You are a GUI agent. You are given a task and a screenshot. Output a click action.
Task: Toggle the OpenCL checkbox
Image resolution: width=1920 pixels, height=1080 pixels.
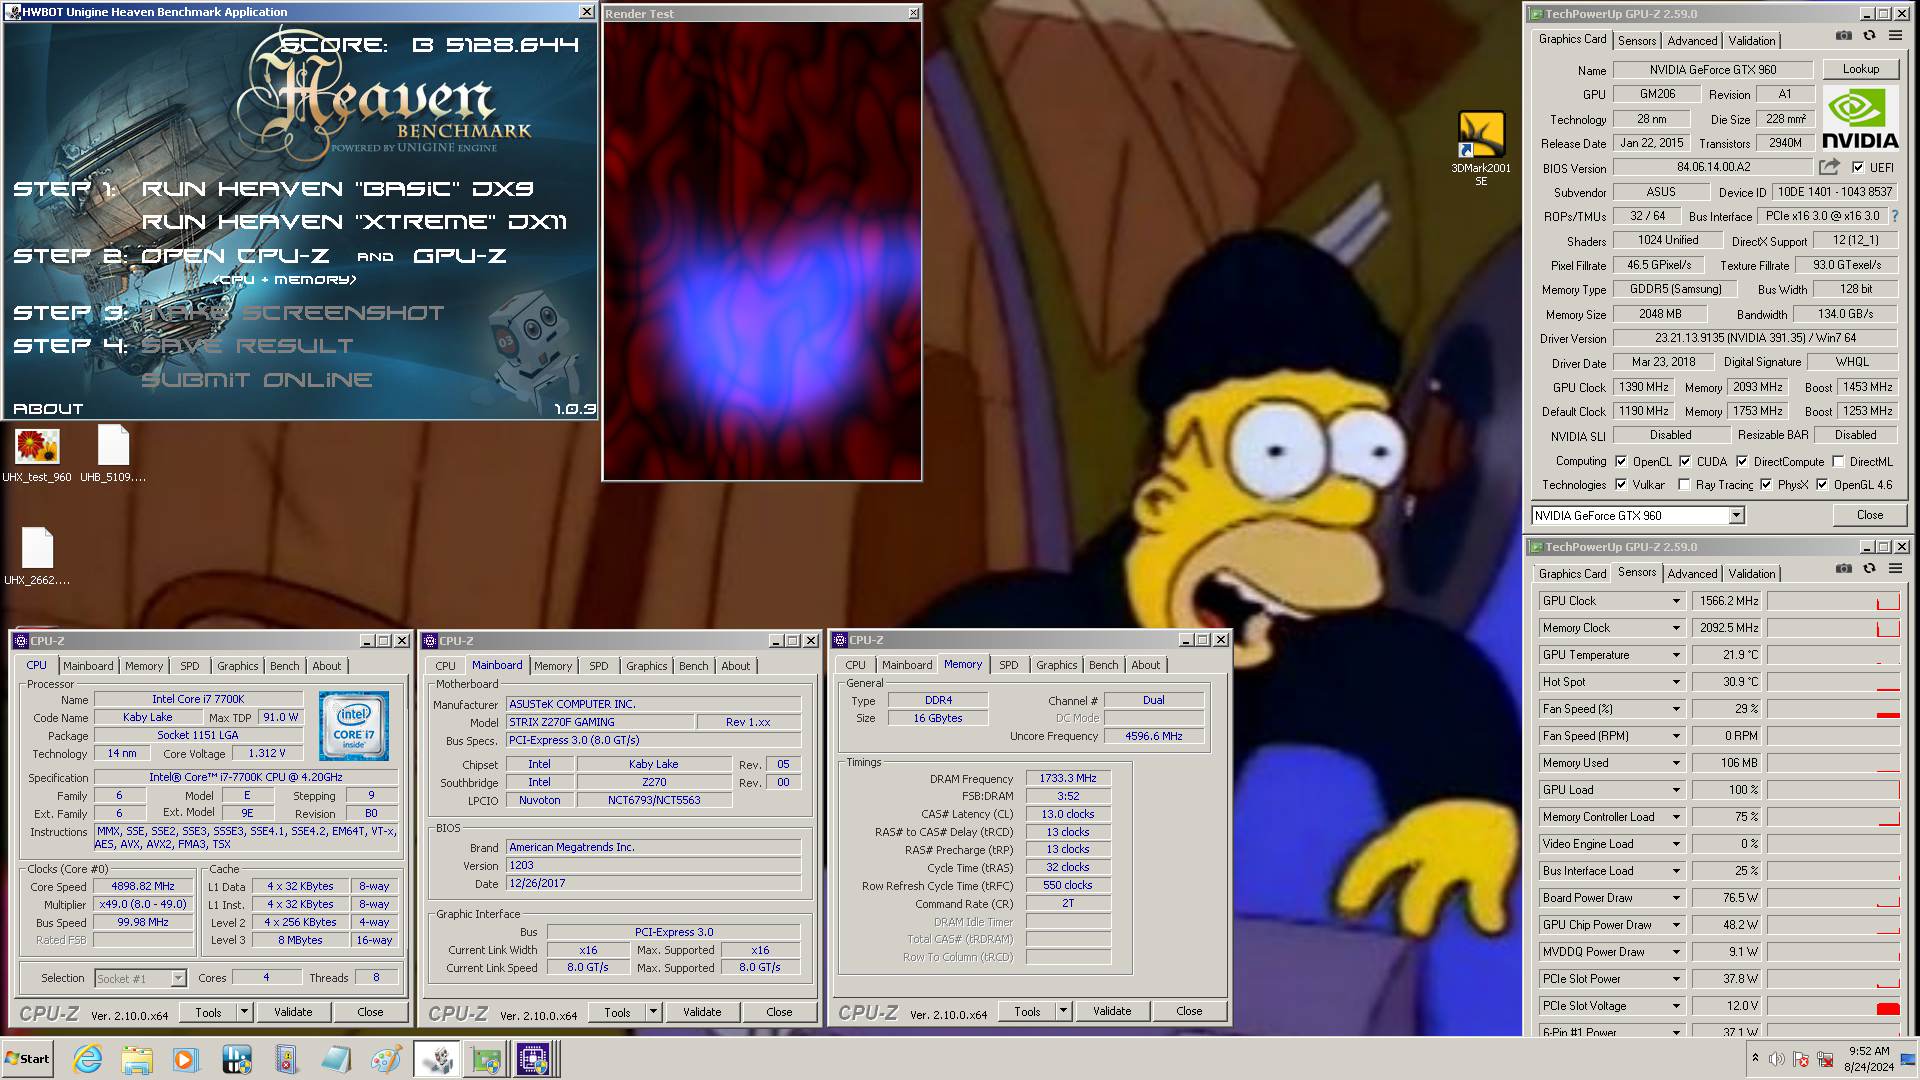1621,462
